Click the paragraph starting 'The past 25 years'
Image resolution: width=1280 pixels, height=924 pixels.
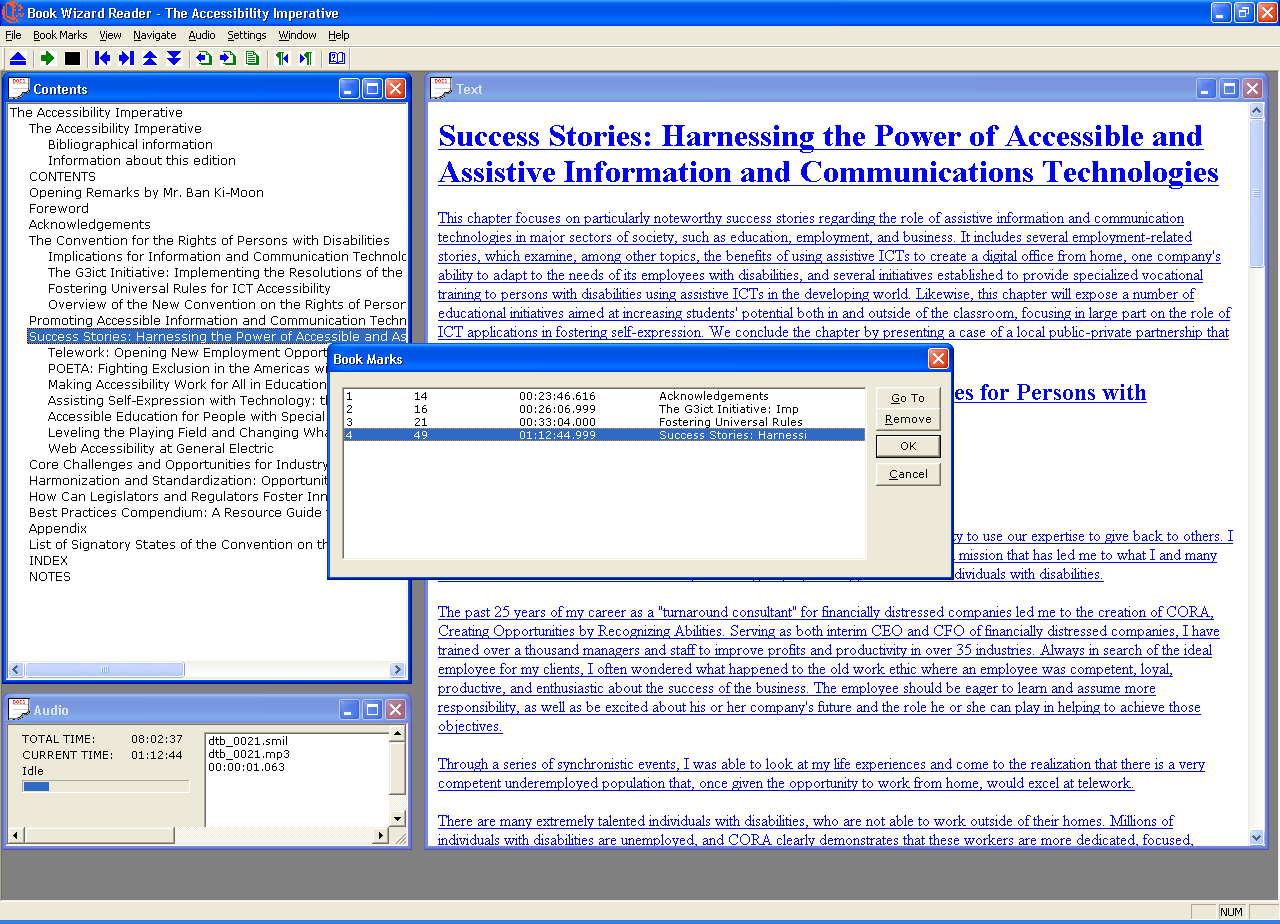pyautogui.click(x=829, y=669)
